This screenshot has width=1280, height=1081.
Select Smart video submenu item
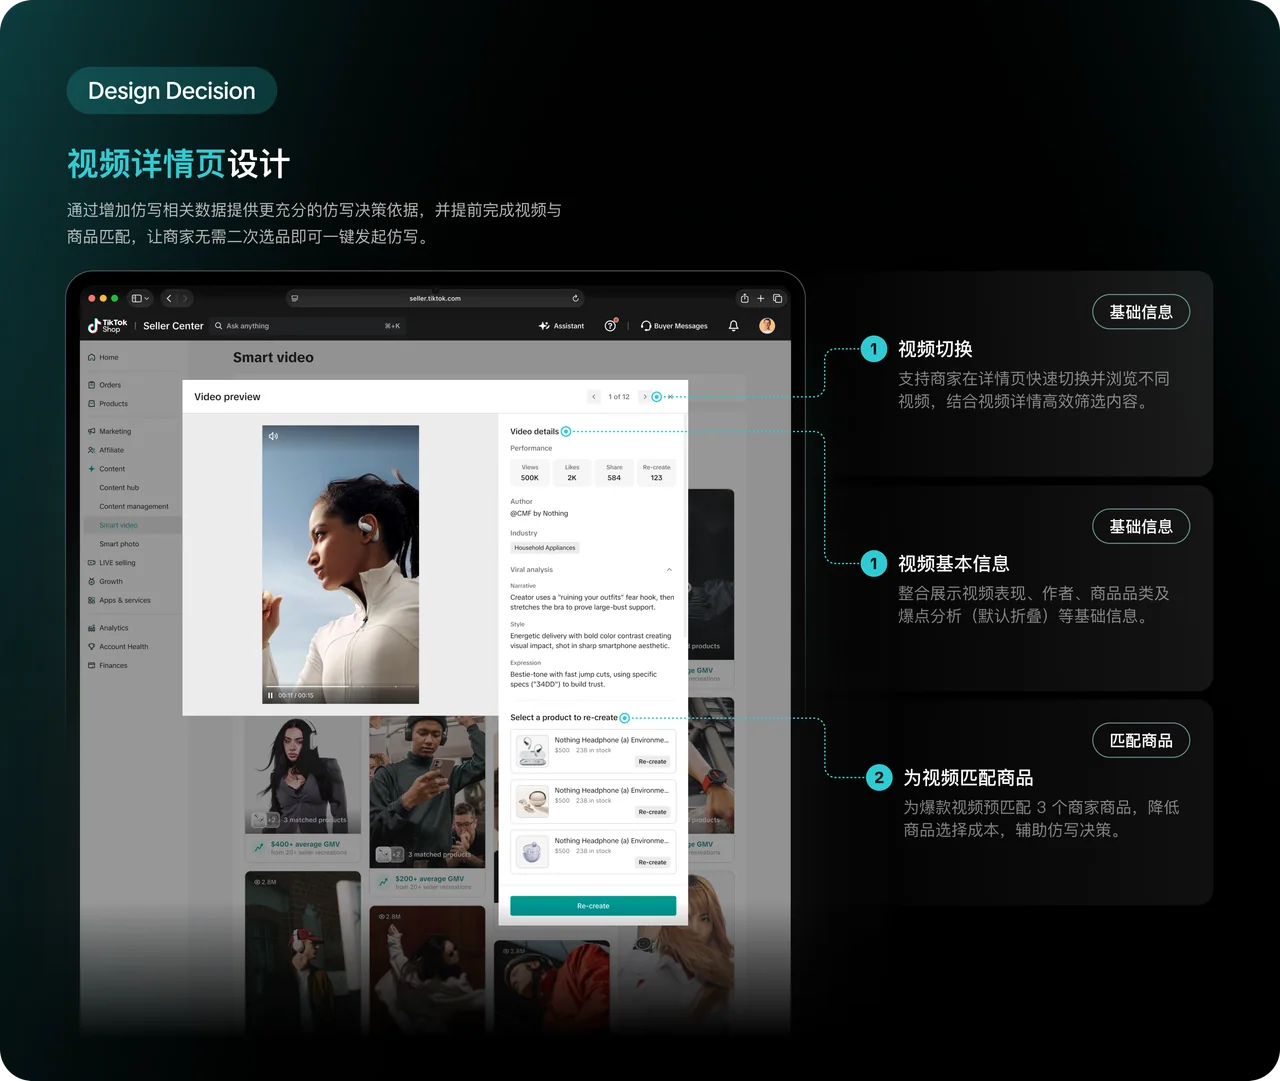pos(131,525)
